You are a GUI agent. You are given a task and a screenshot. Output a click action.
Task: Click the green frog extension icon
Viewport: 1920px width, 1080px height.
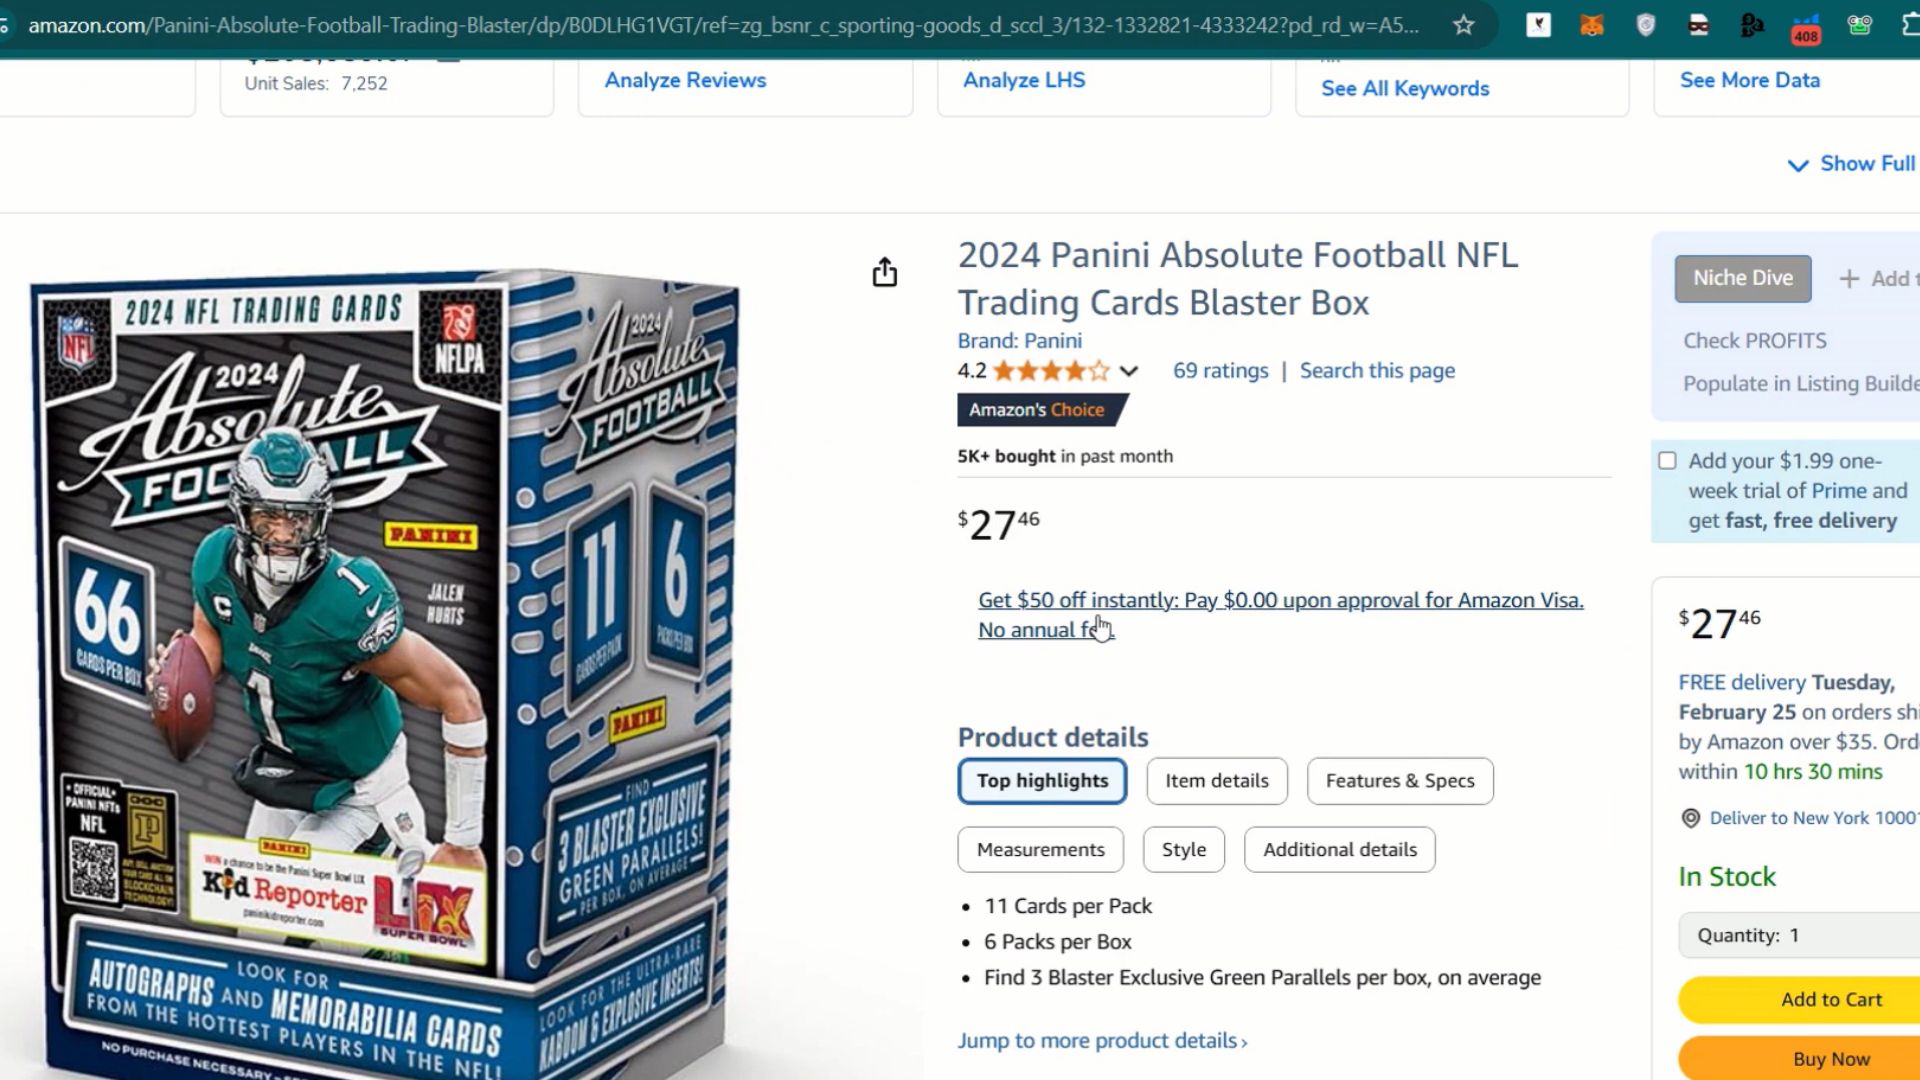1859,26
